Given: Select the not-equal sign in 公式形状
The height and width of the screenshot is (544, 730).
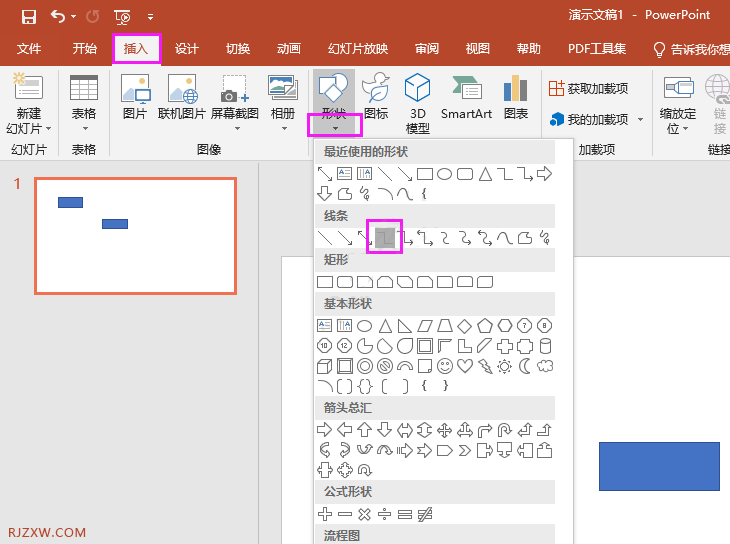Looking at the screenshot, I should (x=425, y=514).
